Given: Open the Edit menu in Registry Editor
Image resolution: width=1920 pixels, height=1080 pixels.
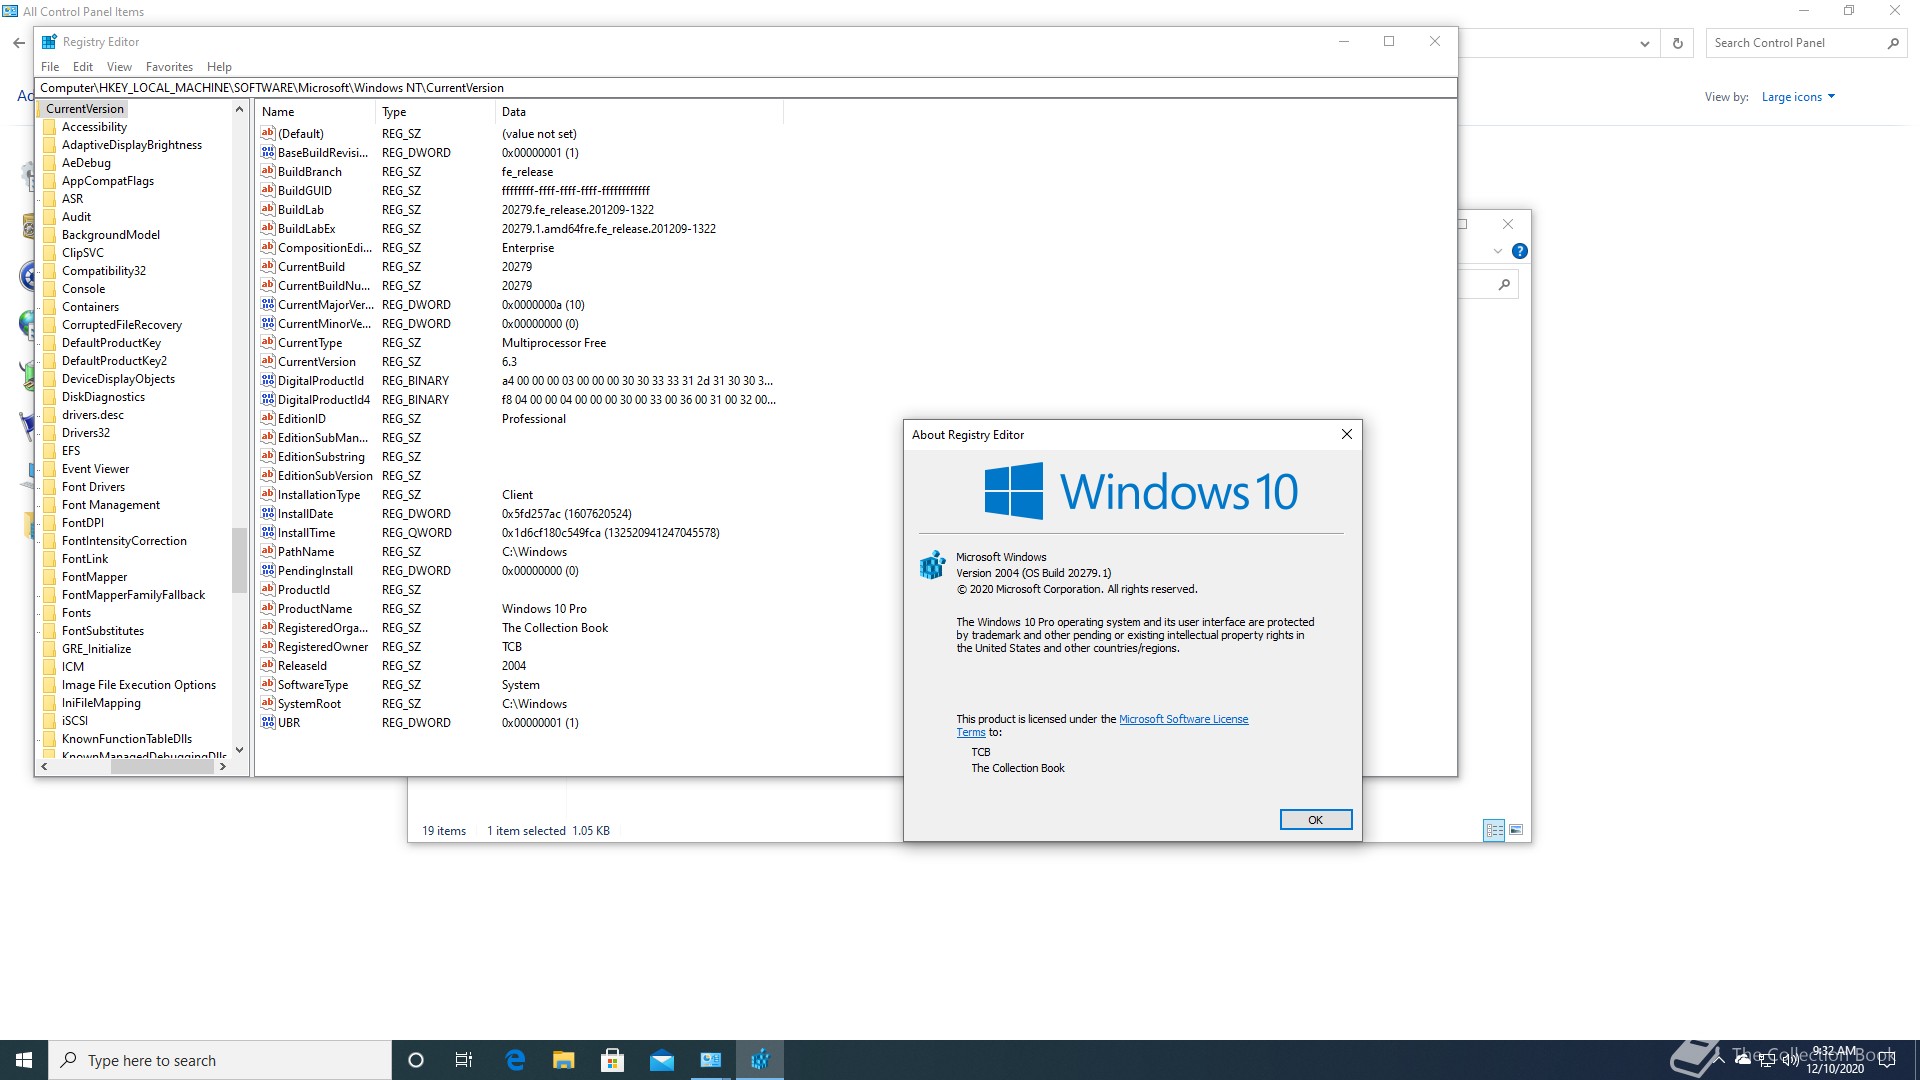Looking at the screenshot, I should click(x=83, y=67).
